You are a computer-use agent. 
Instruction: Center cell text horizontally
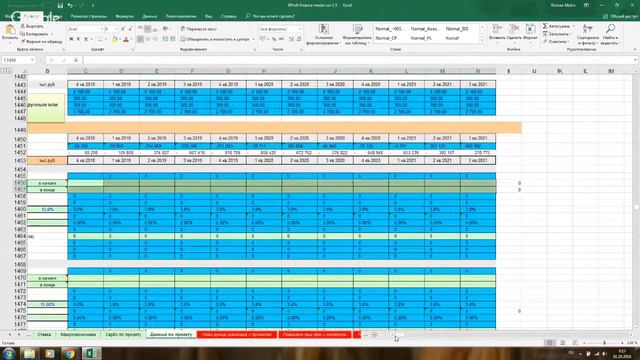click(148, 39)
